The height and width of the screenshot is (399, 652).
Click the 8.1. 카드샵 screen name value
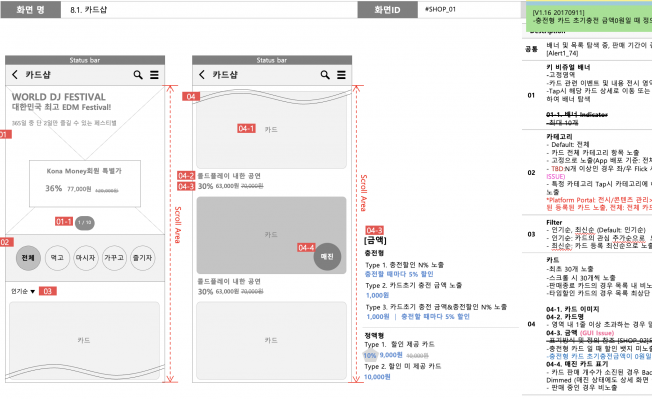pyautogui.click(x=89, y=10)
